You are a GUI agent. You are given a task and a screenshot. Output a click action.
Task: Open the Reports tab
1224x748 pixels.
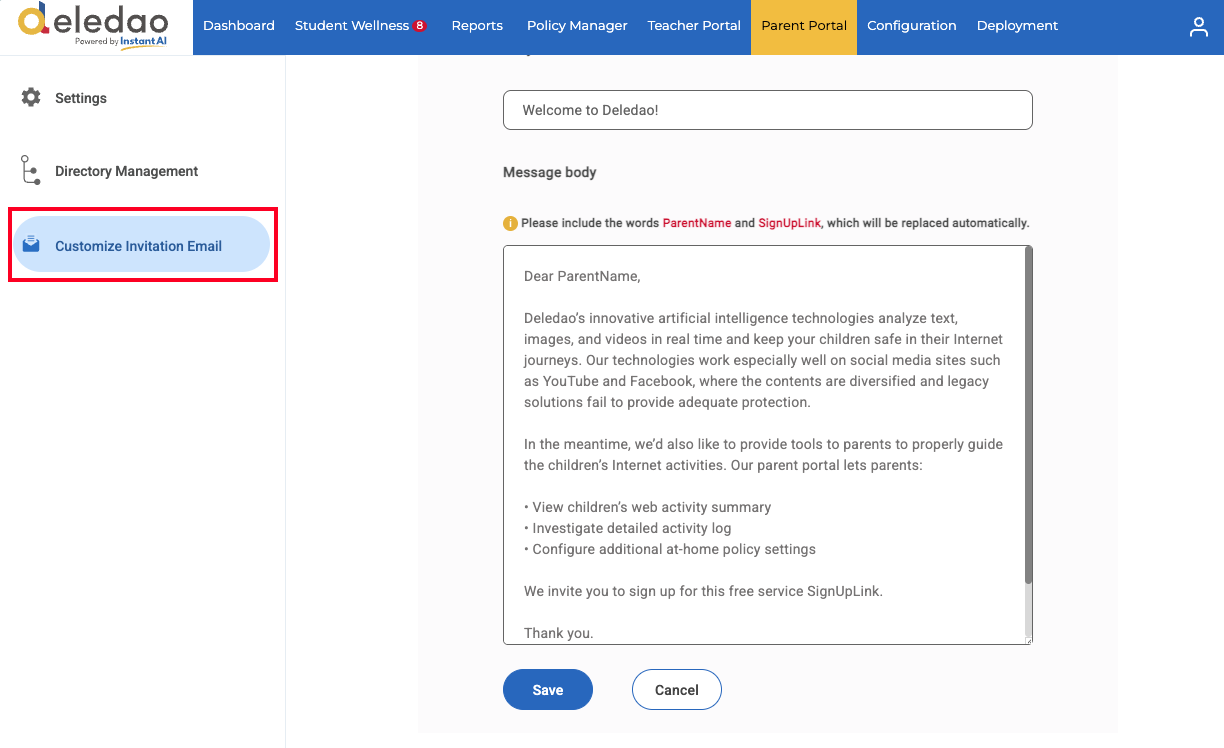click(x=477, y=26)
